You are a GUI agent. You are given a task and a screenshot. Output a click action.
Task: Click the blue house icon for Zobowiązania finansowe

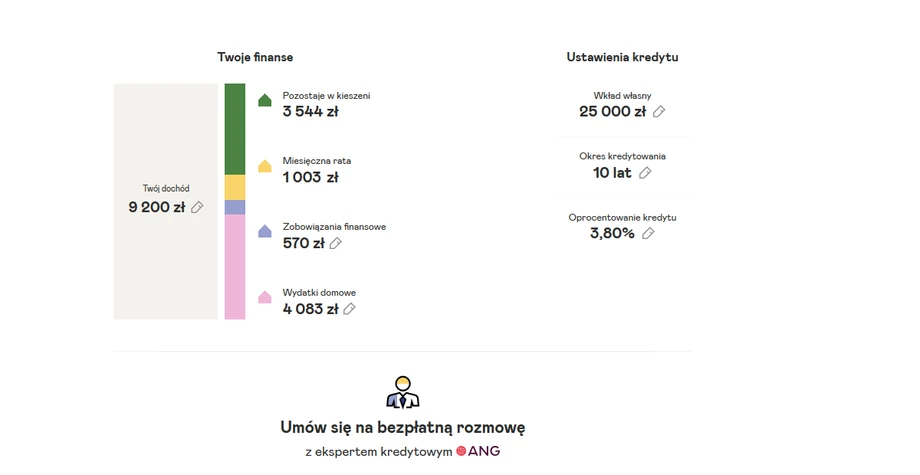(x=265, y=231)
